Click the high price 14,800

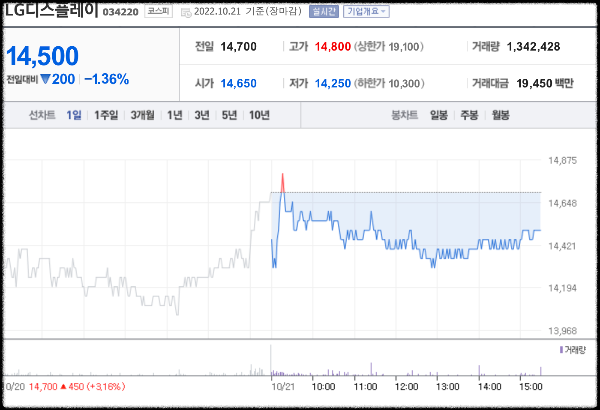coord(333,47)
